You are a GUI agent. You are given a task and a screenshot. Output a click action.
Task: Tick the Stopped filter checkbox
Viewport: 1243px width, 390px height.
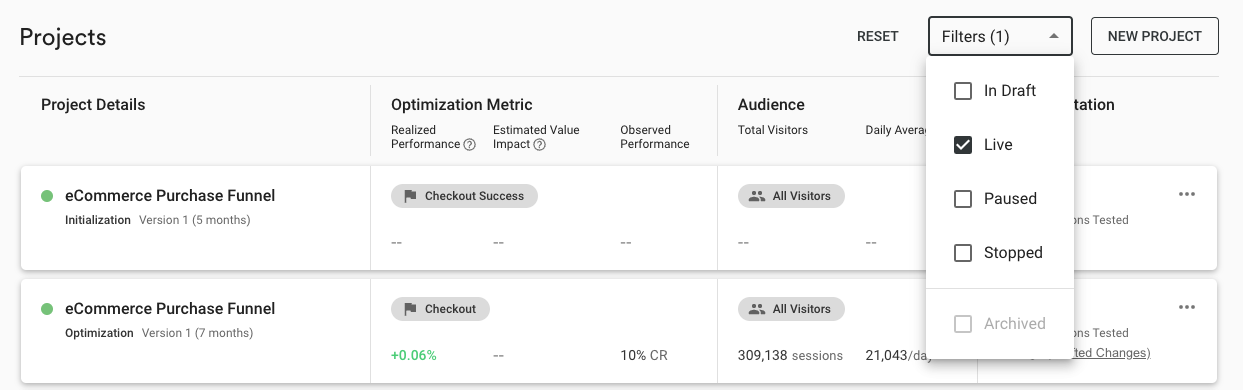[963, 253]
